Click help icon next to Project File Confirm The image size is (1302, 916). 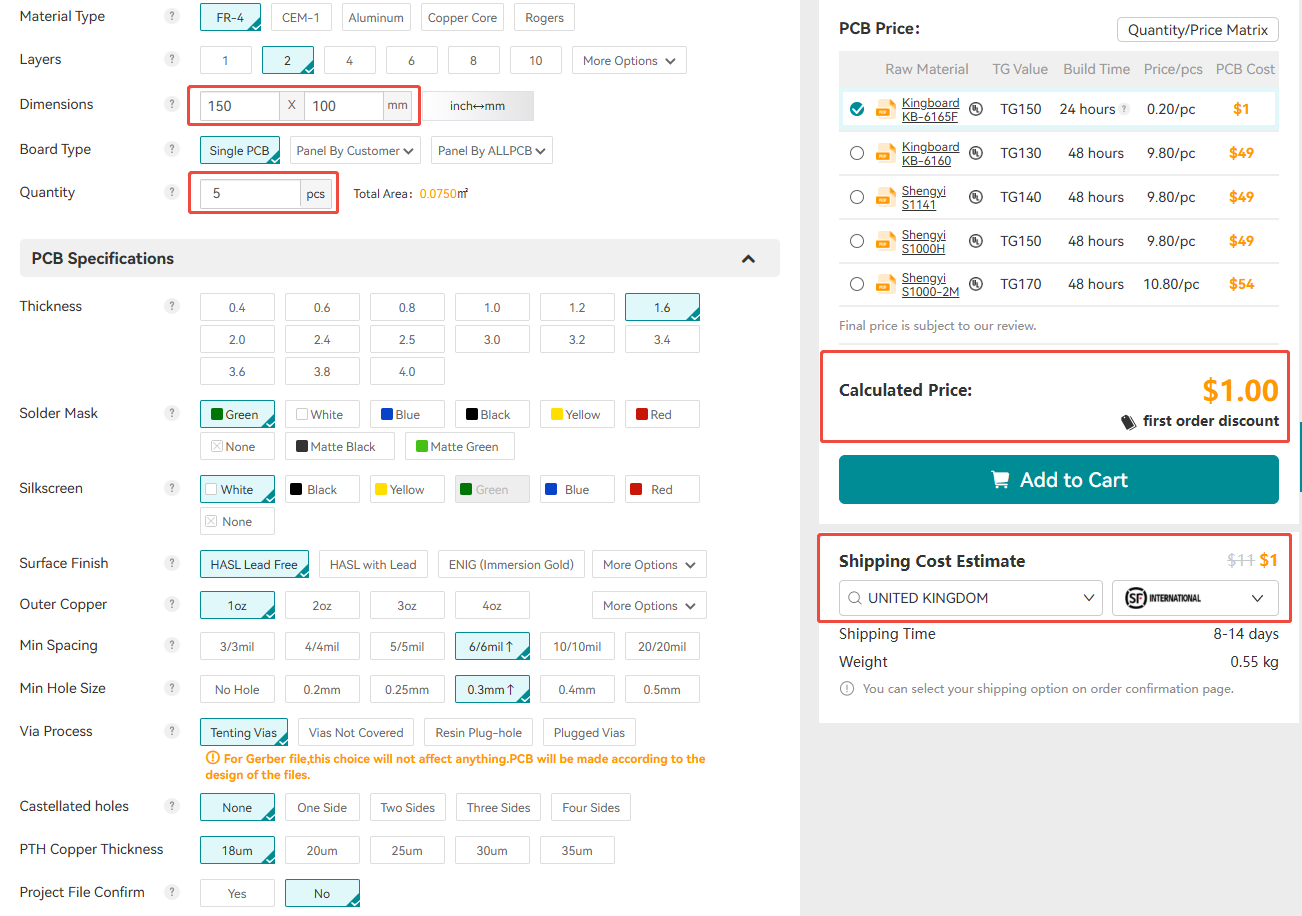[172, 892]
